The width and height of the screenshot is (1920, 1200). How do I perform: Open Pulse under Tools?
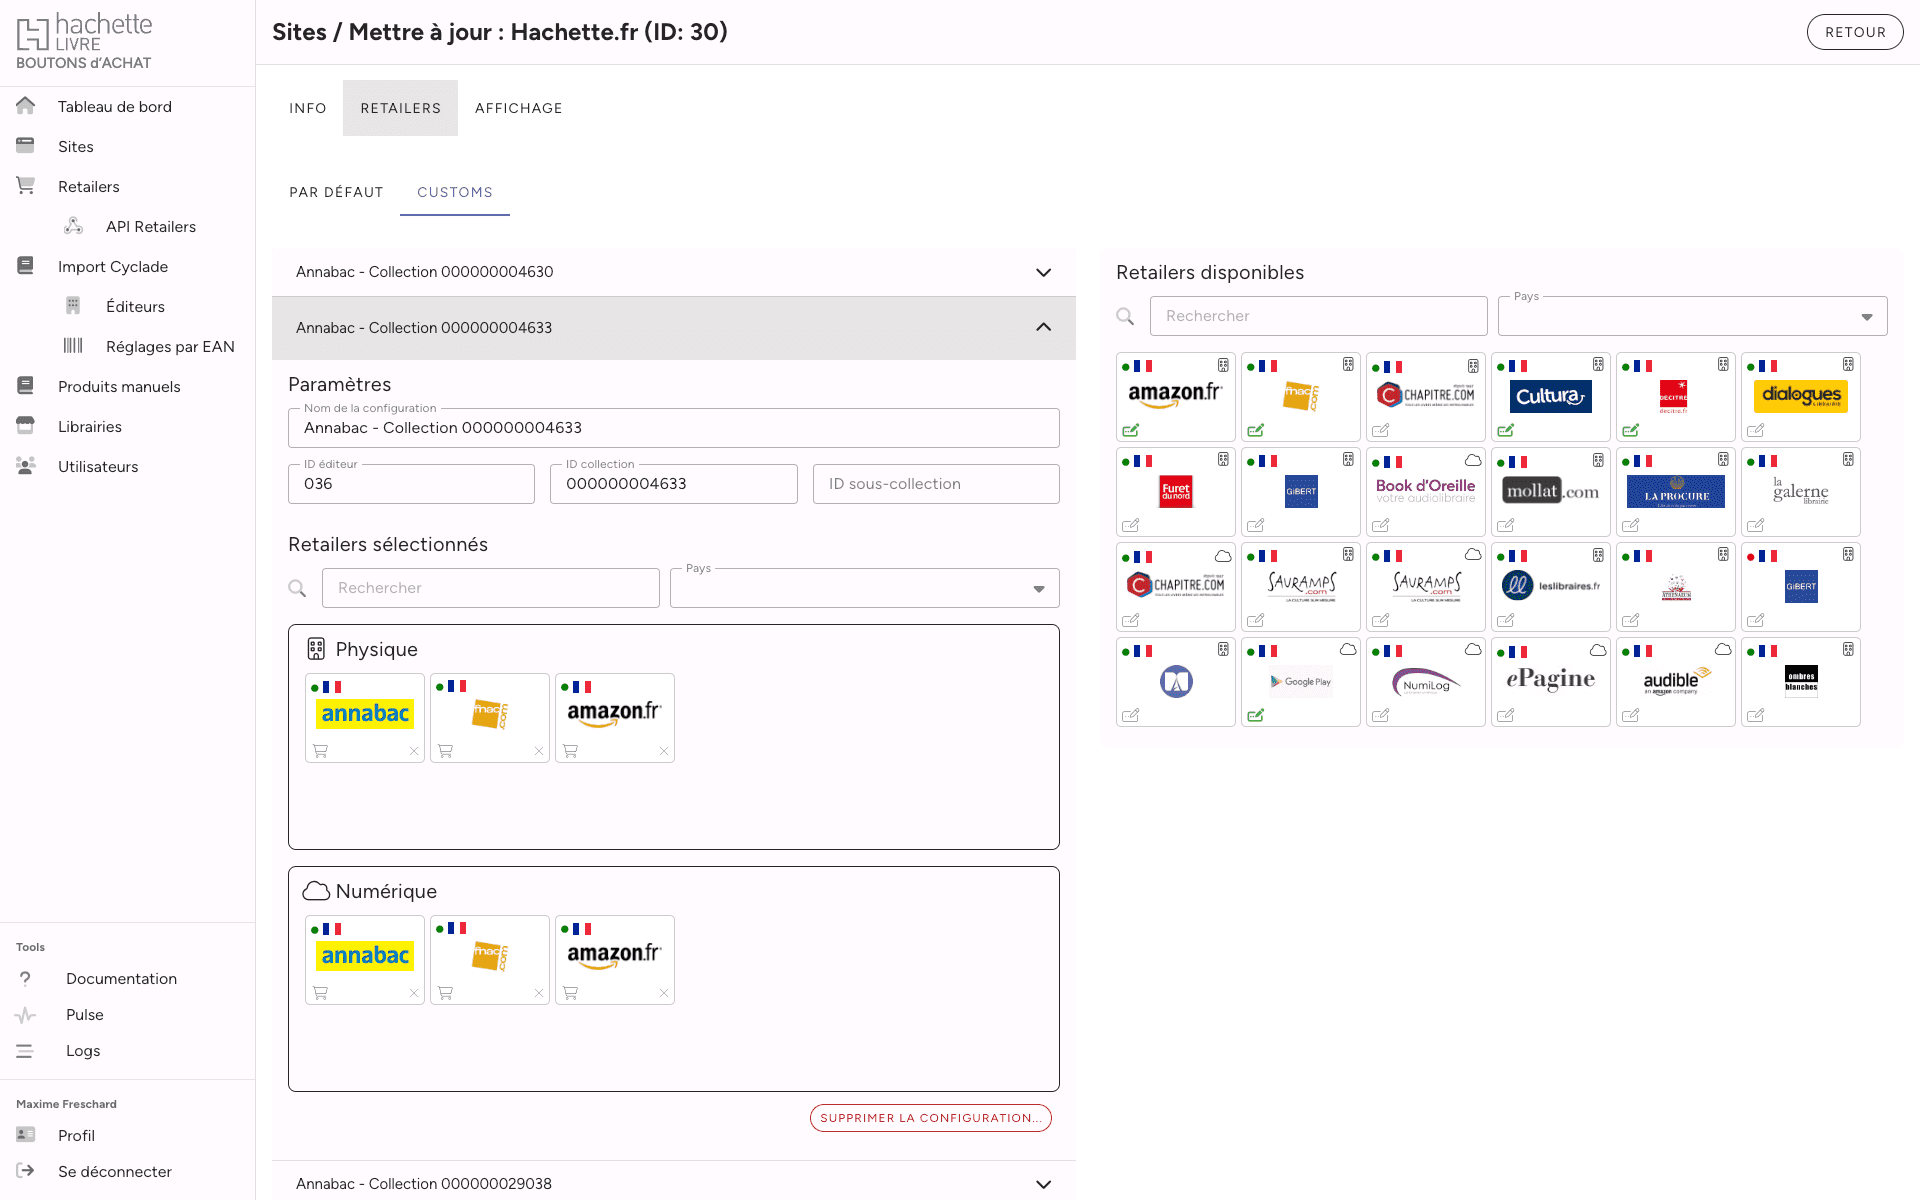click(85, 1015)
